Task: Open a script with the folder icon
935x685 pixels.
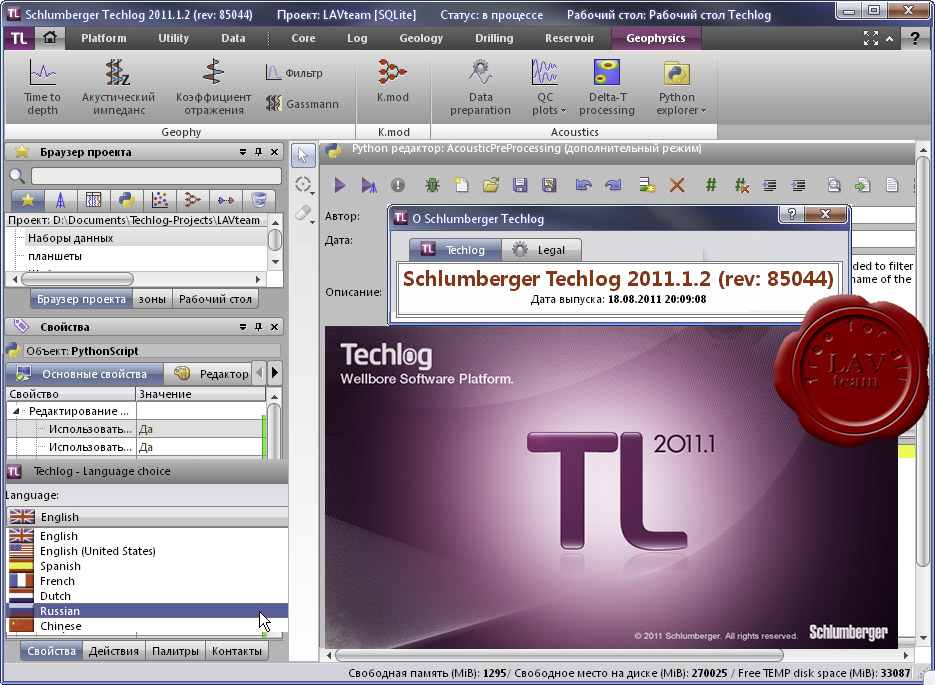Action: [491, 185]
